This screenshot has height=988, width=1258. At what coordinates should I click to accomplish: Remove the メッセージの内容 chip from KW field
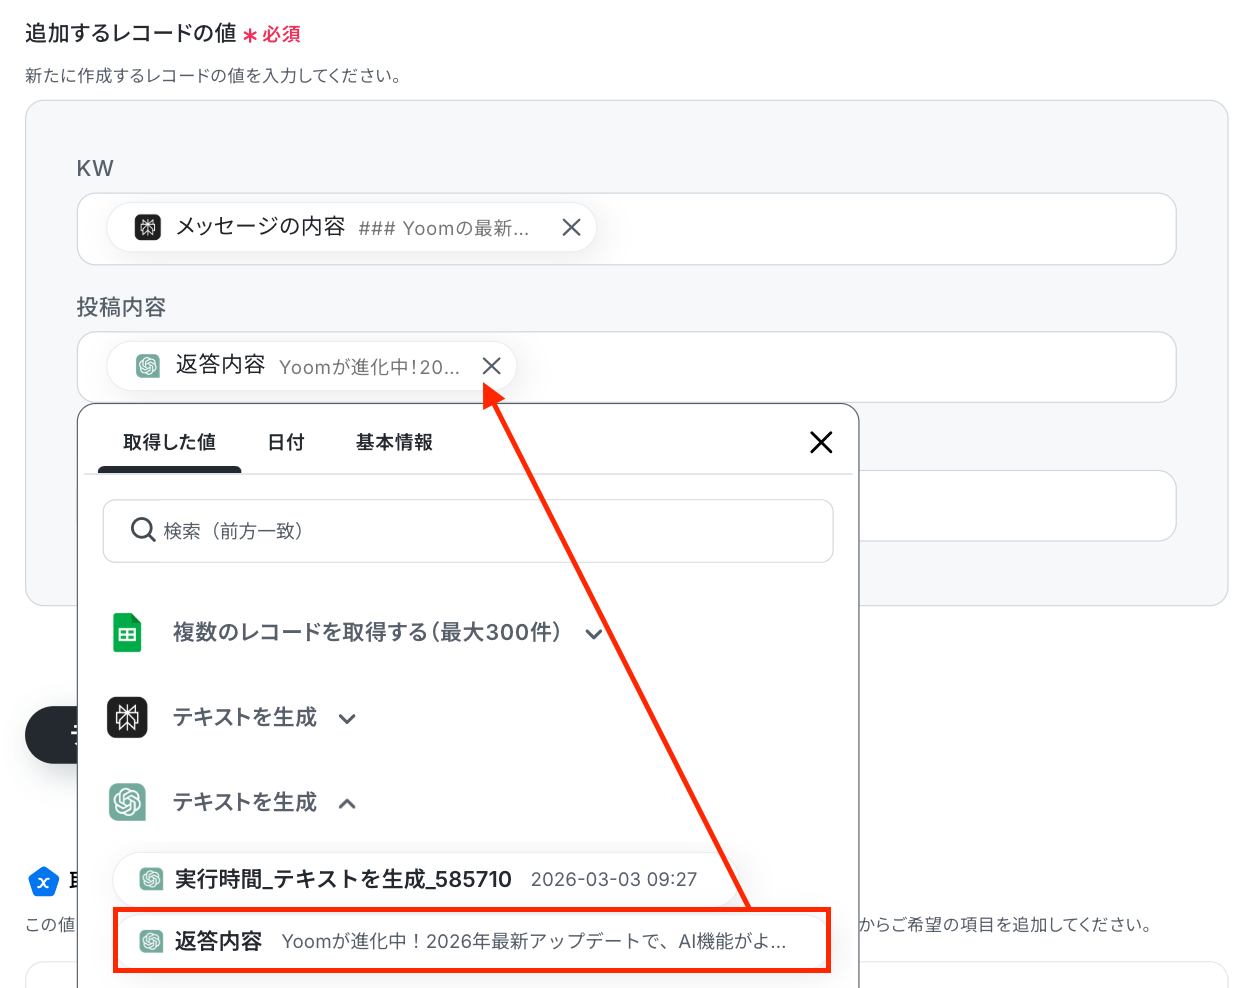pos(571,227)
